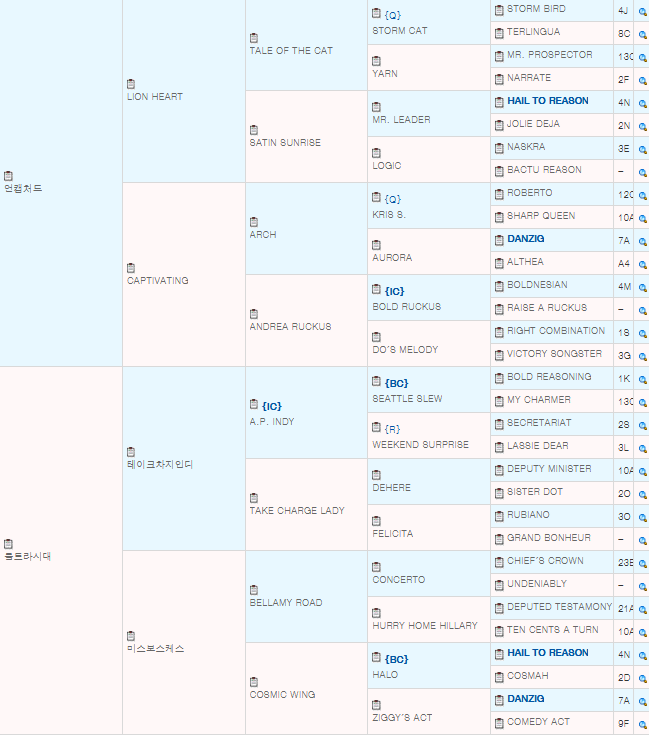This screenshot has height=735, width=649.
Task: Click the magnifier icon in the TERLINGUA row
Action: point(642,33)
